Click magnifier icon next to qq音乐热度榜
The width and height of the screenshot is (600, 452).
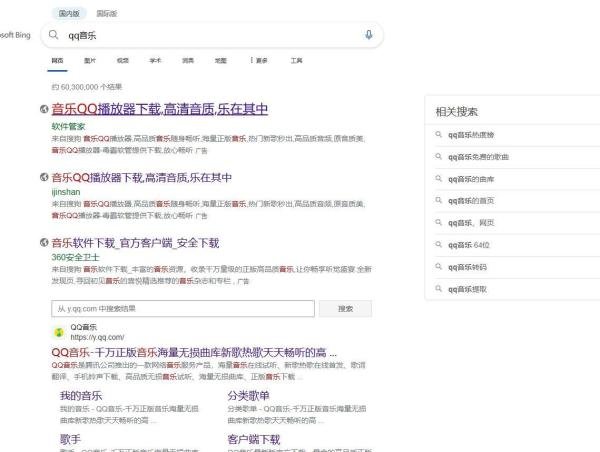tap(439, 134)
